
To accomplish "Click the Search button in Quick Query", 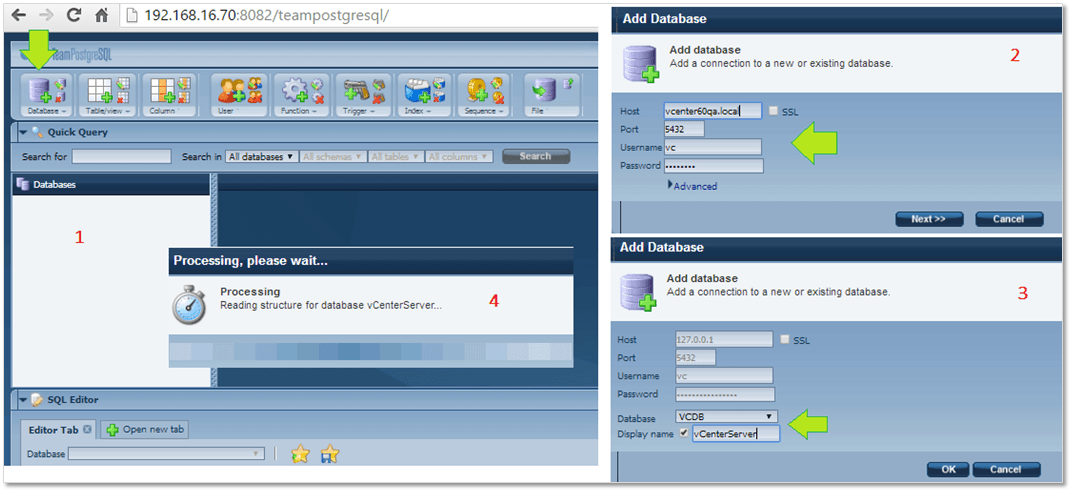I will [535, 156].
